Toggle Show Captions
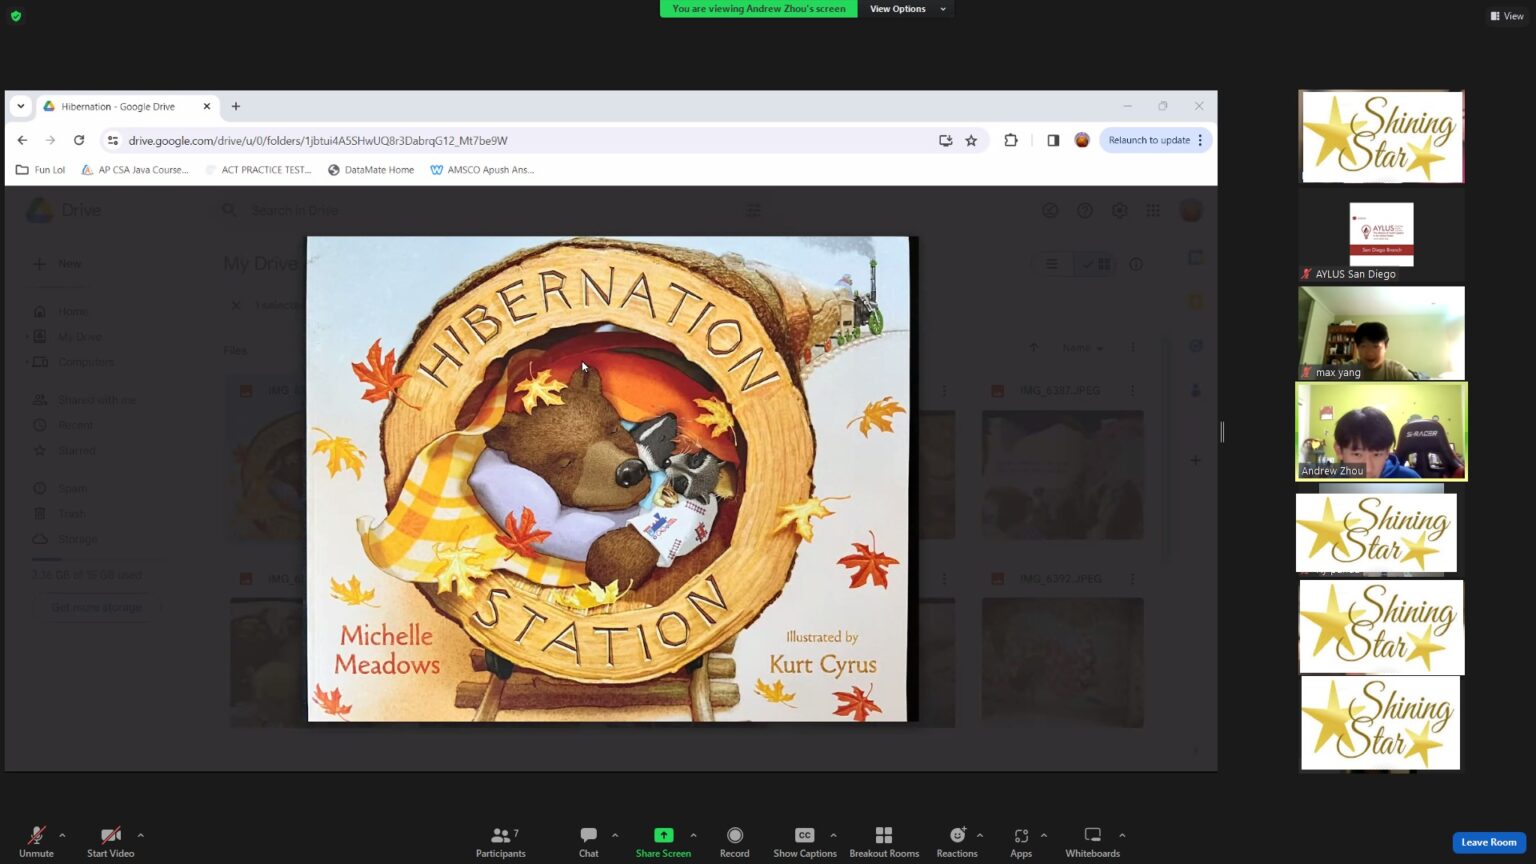This screenshot has height=864, width=1536. tap(804, 841)
